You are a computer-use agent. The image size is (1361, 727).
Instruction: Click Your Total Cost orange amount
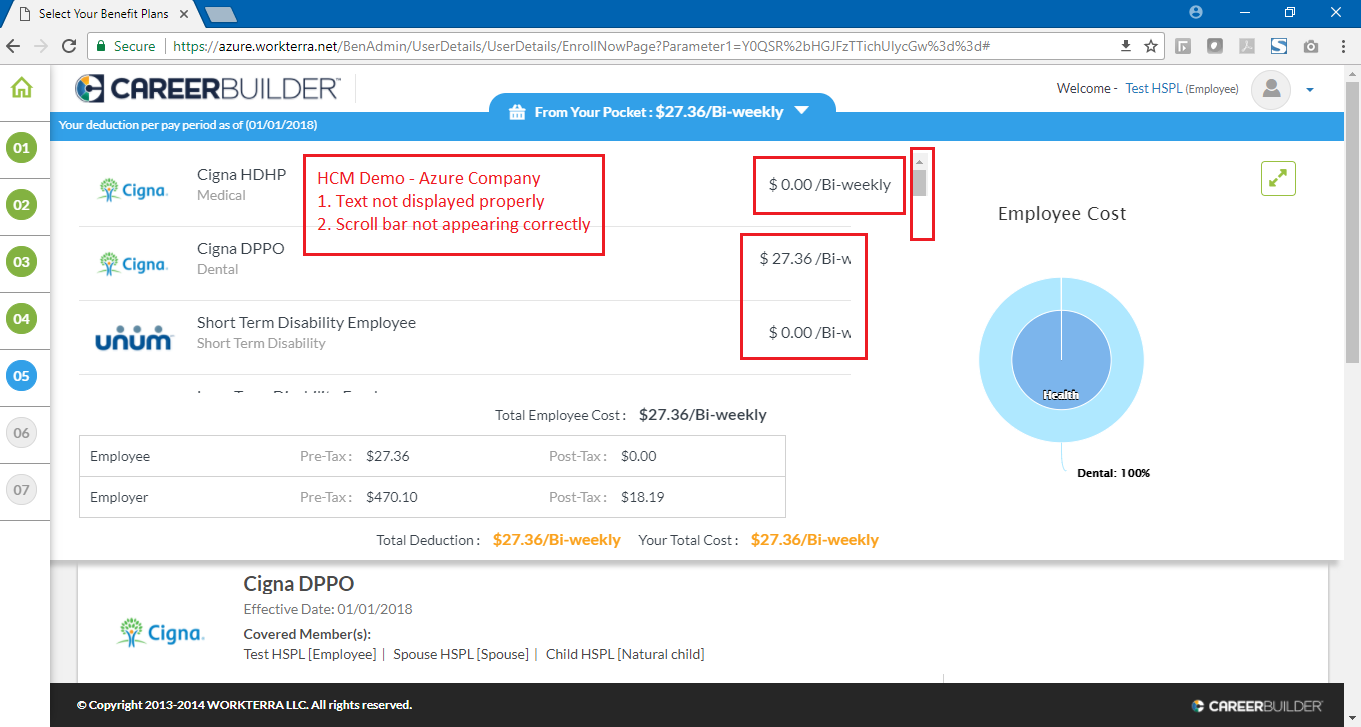tap(815, 539)
